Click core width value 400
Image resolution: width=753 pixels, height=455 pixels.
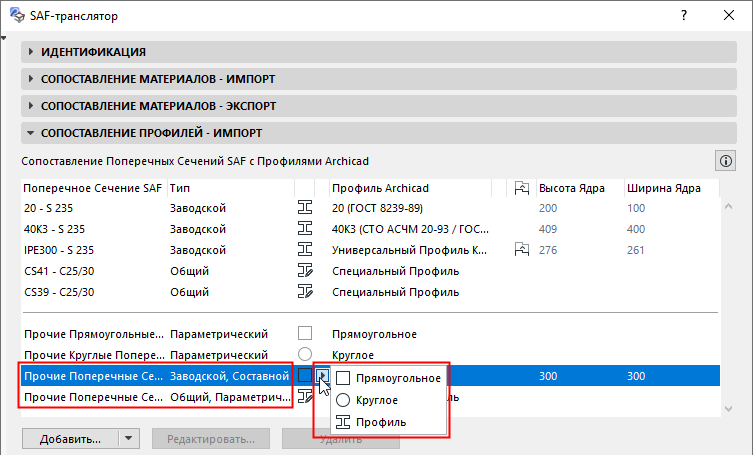[x=636, y=229]
